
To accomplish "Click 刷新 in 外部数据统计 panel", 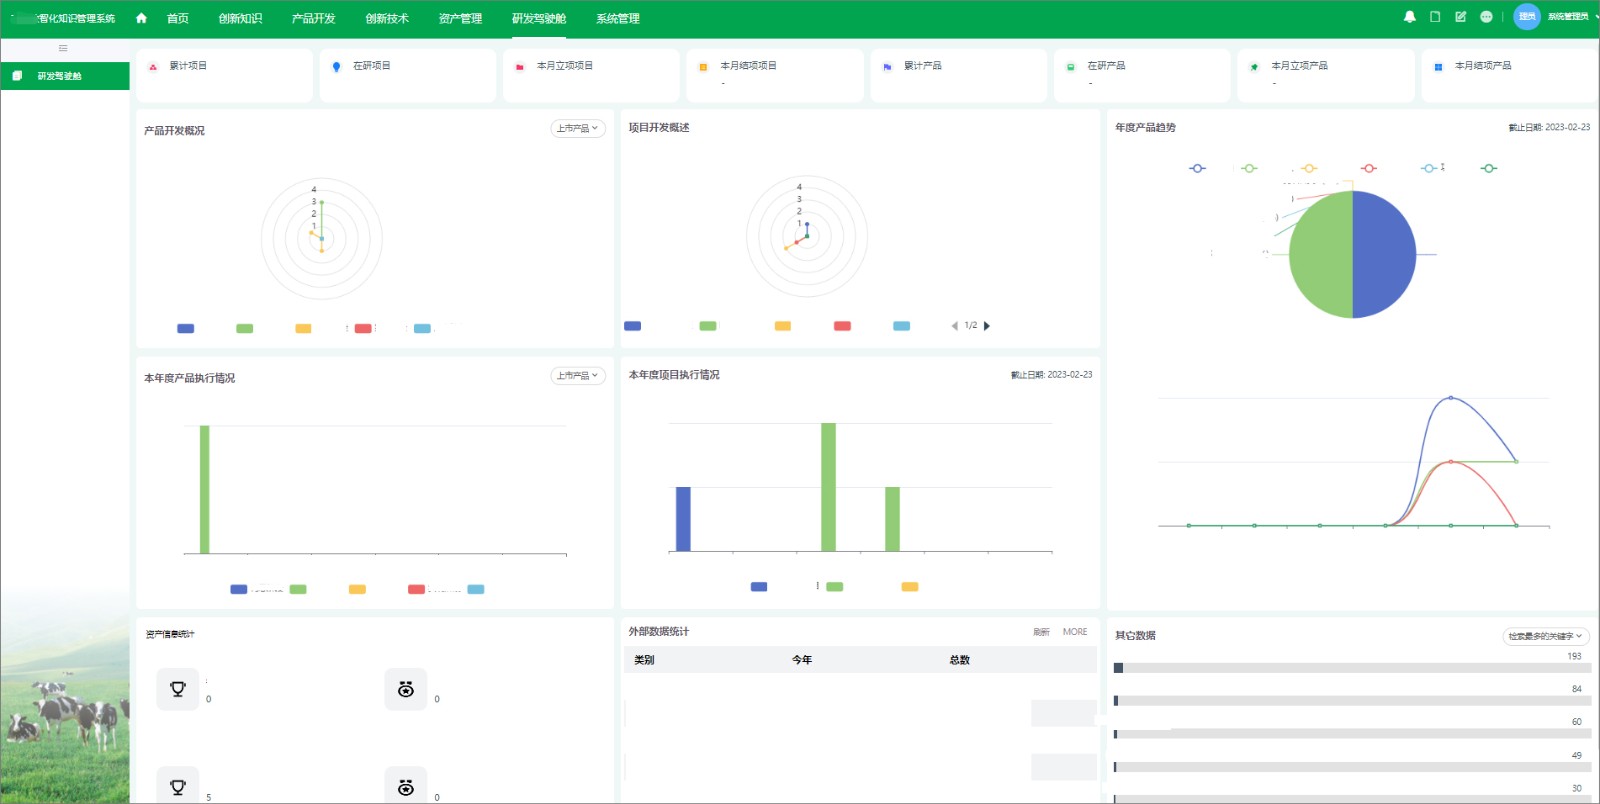I will click(1041, 632).
